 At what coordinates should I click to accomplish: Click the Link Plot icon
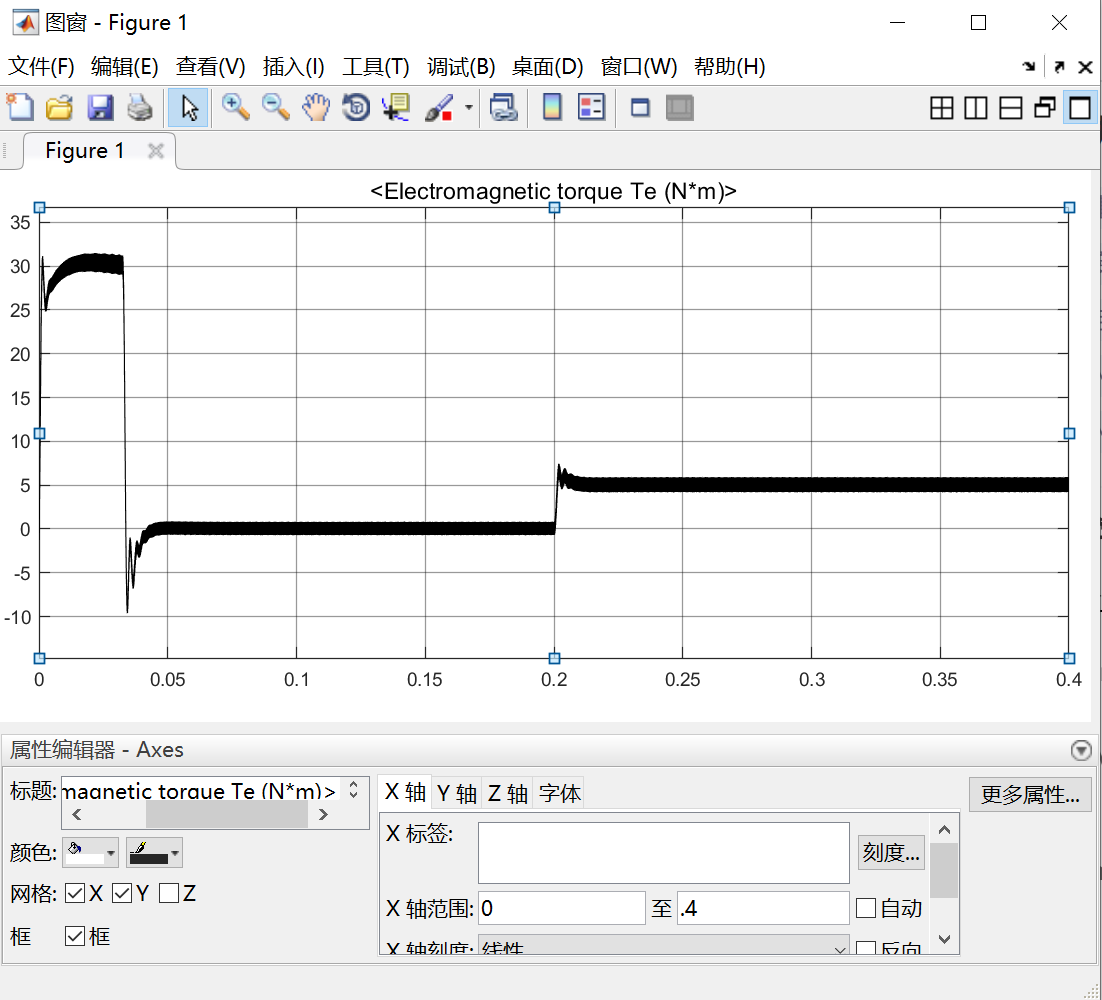pyautogui.click(x=503, y=108)
